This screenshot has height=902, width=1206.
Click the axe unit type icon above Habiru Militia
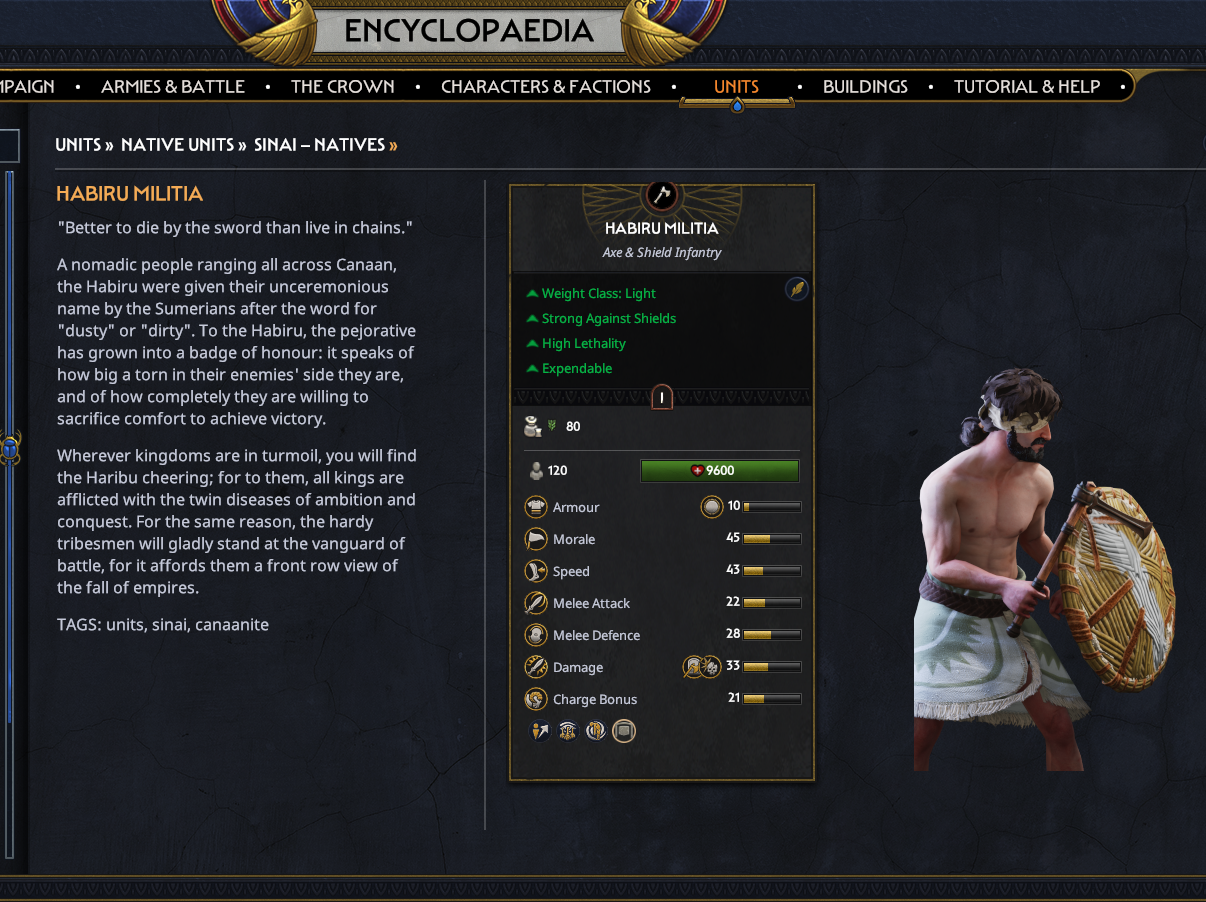pos(661,194)
